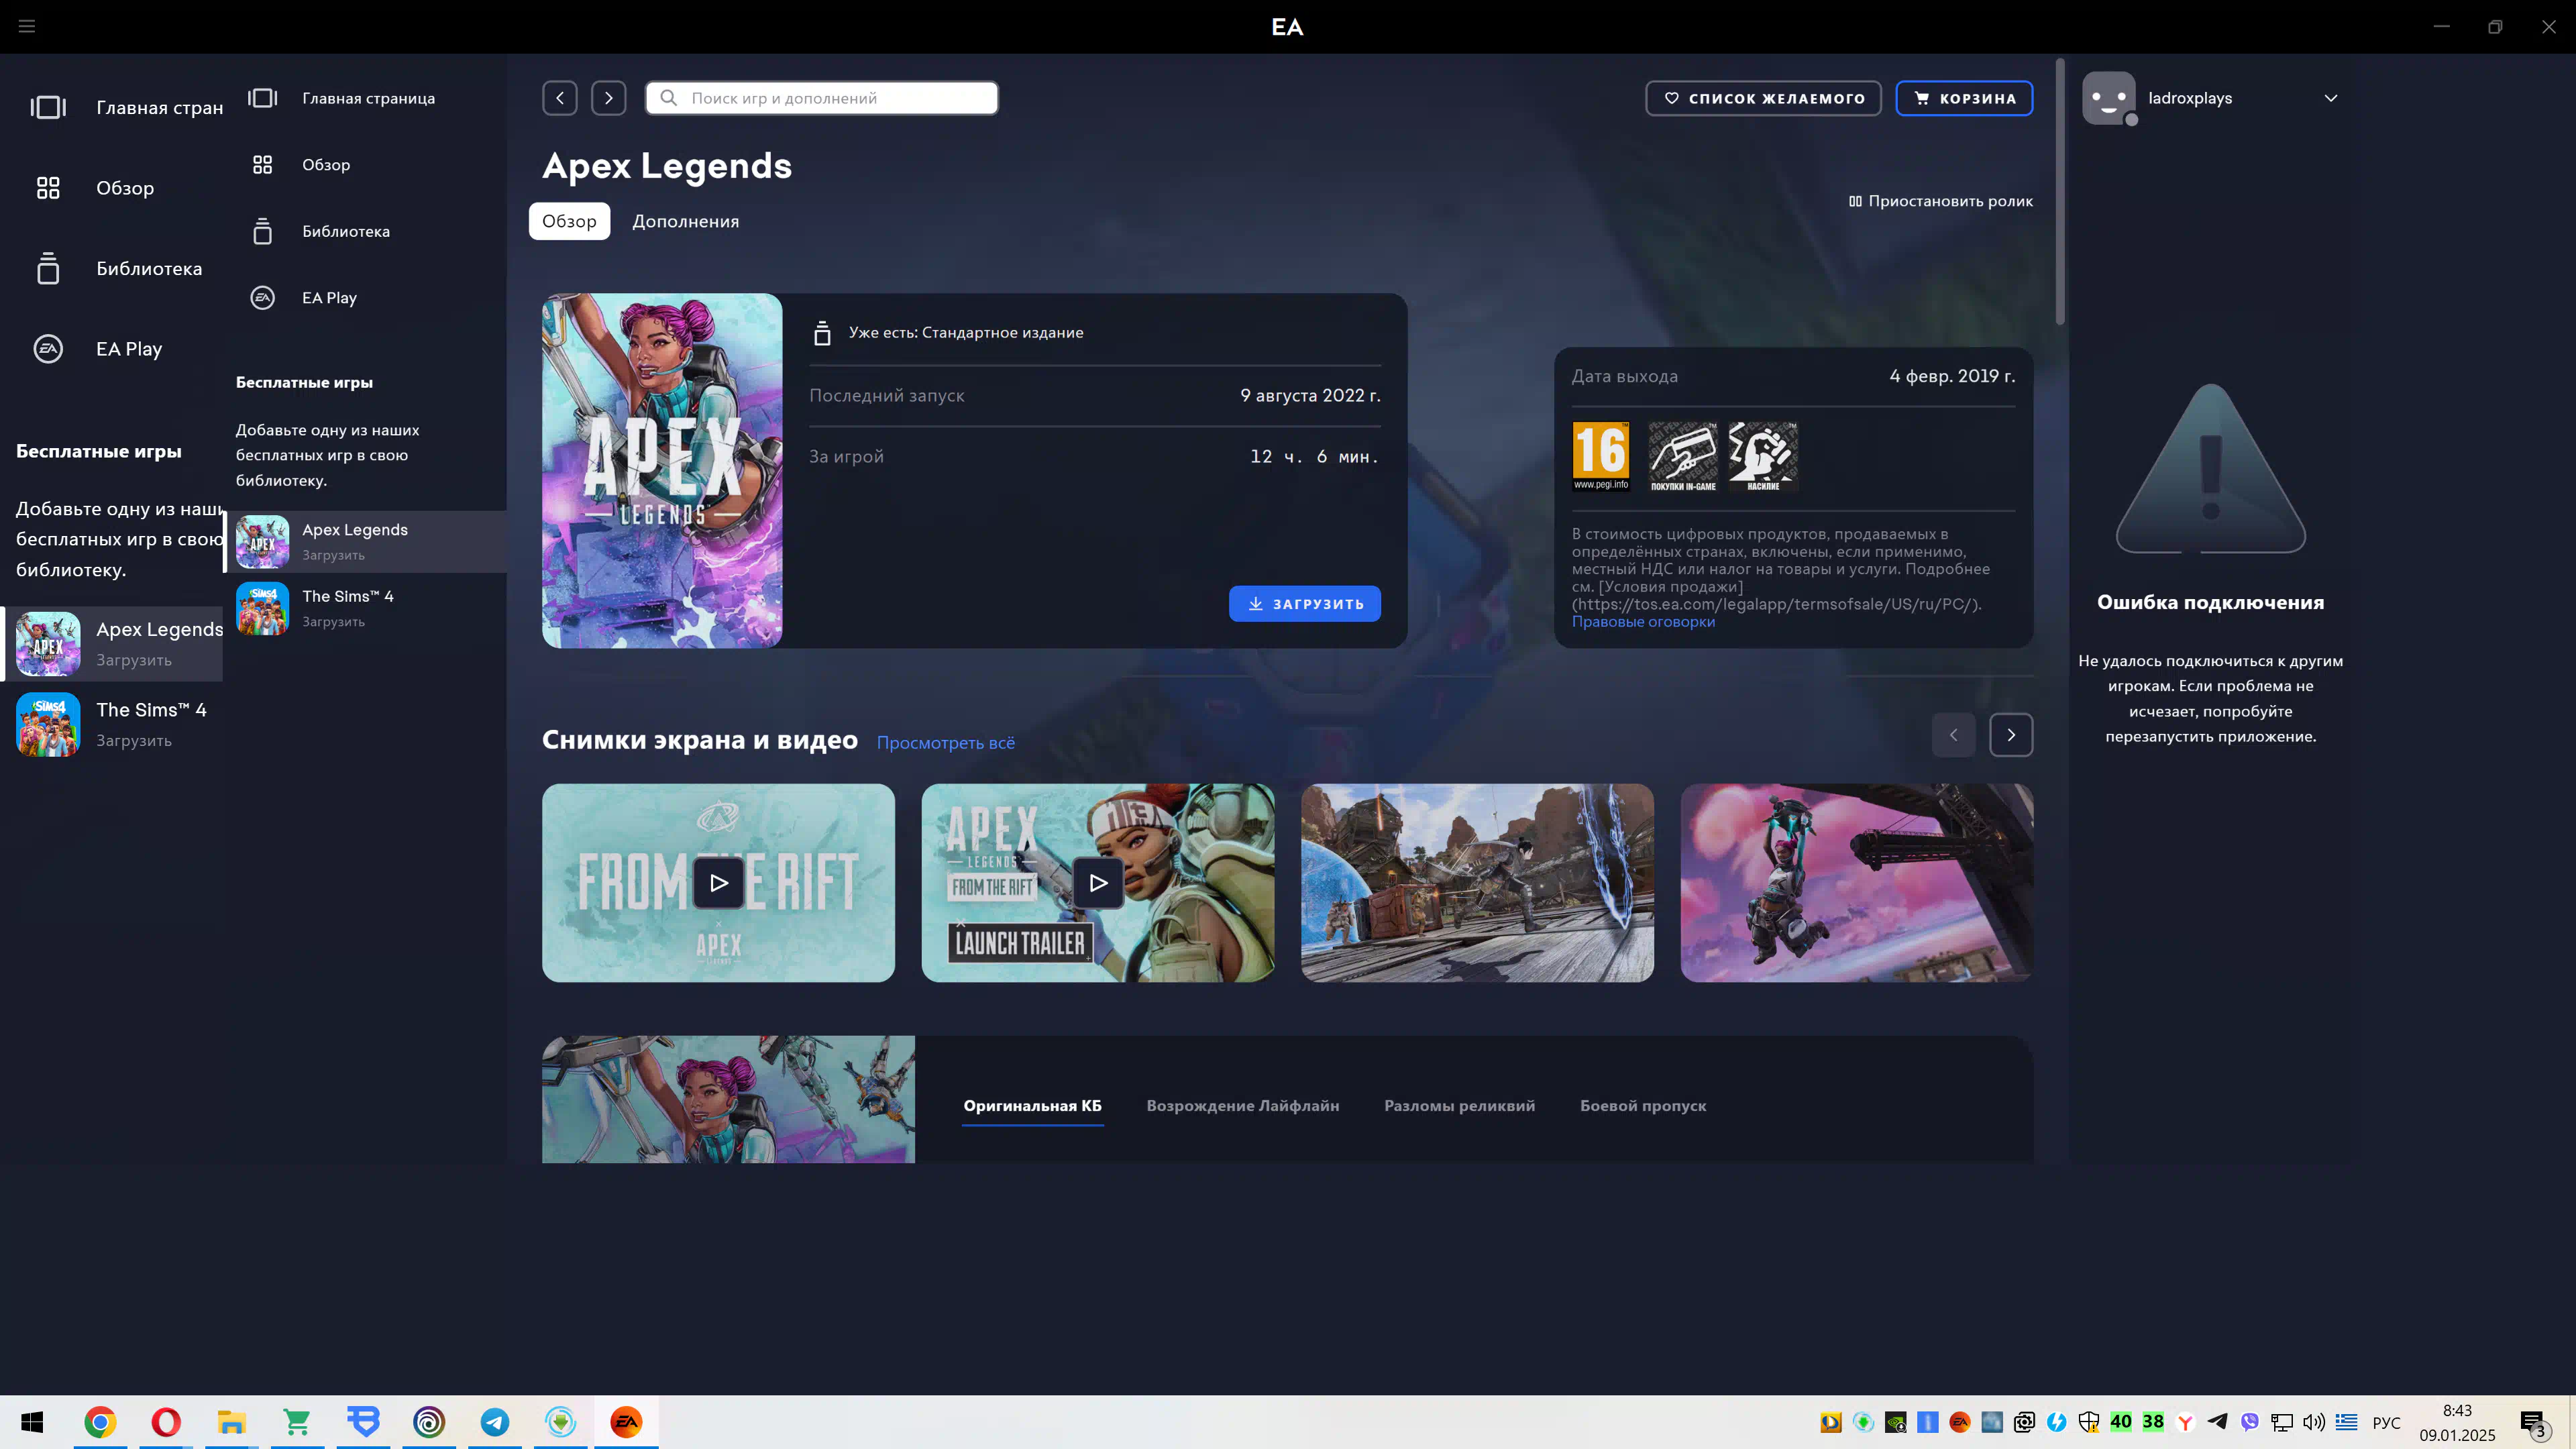Image resolution: width=2576 pixels, height=1449 pixels.
Task: Open Opera browser from the taskbar
Action: coord(166,1422)
